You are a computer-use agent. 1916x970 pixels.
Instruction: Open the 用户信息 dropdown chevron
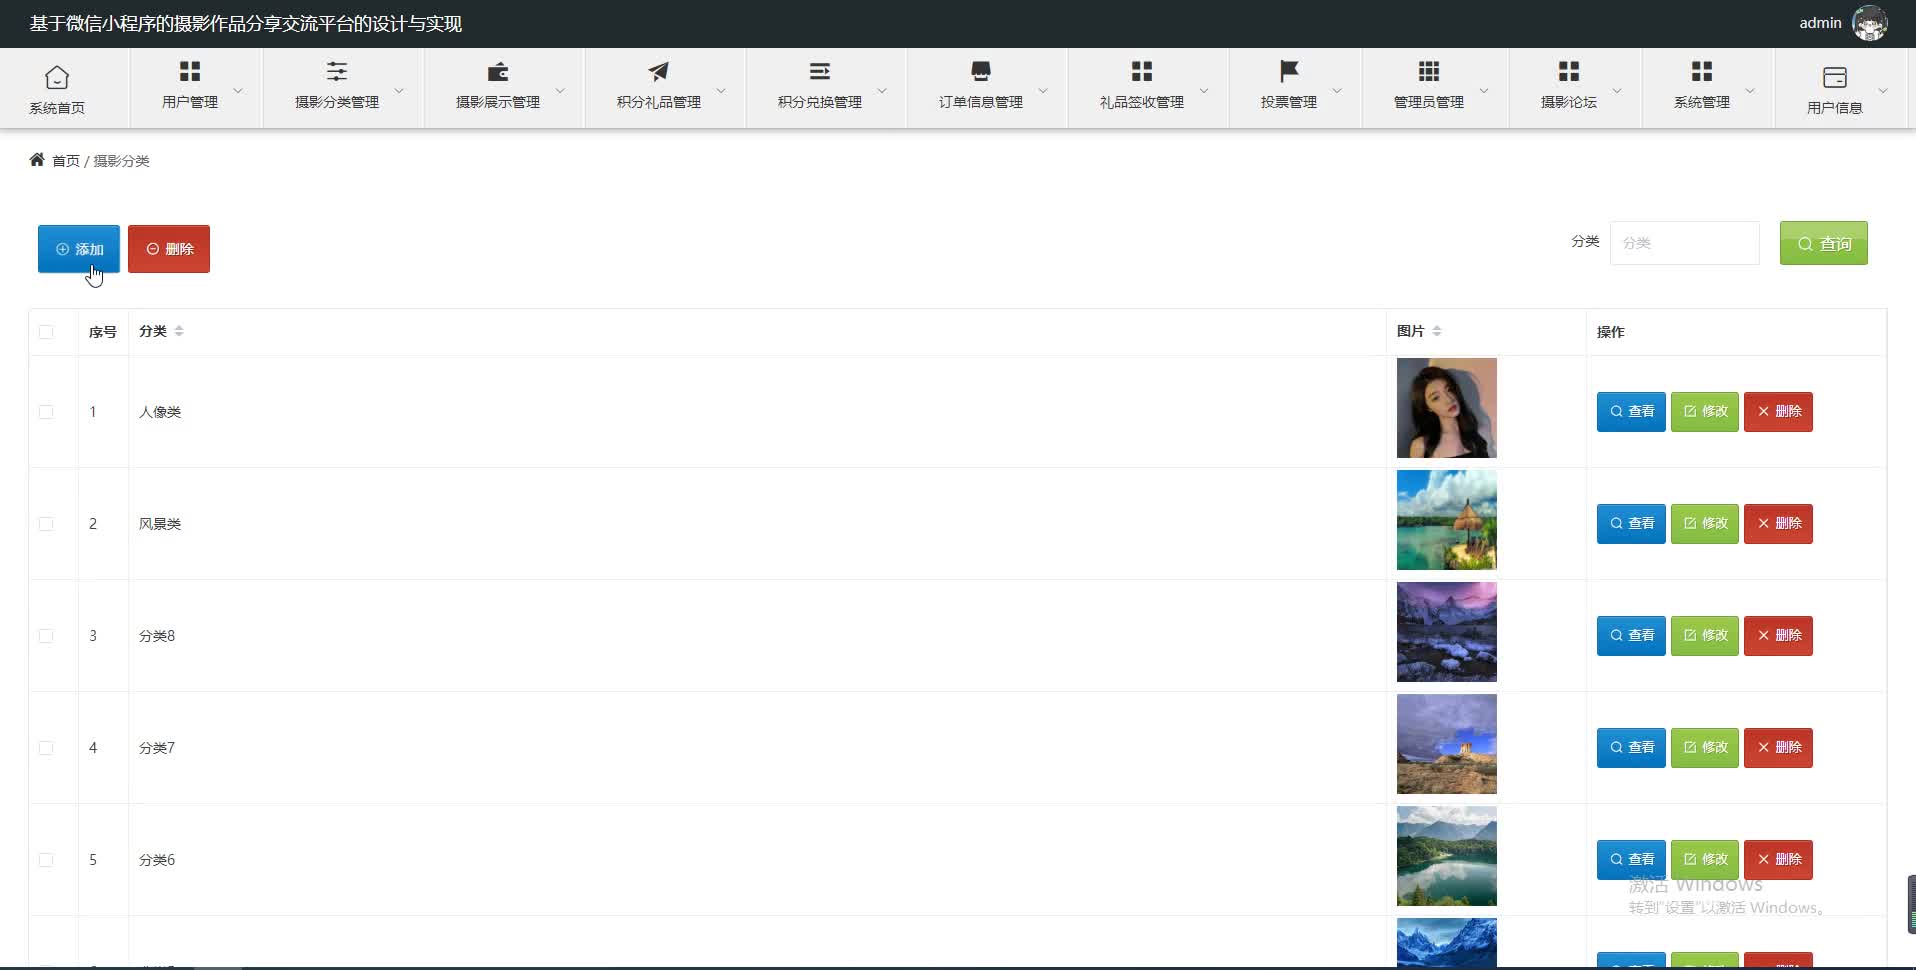[1883, 90]
